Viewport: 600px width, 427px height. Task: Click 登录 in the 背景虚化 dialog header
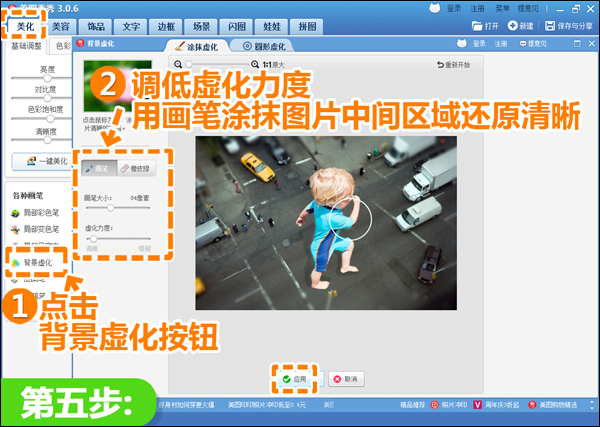pos(479,44)
